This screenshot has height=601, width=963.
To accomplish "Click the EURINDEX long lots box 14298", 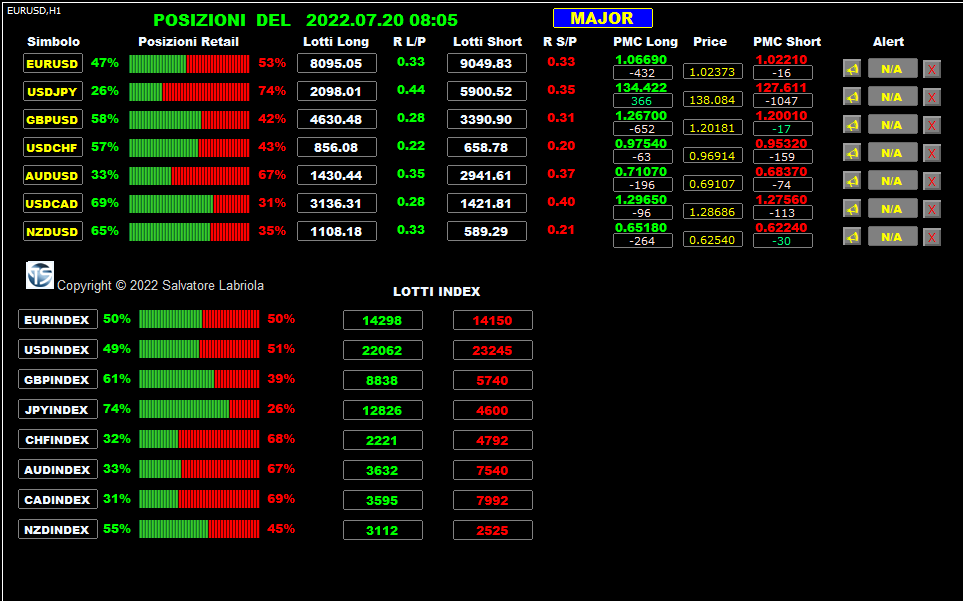I will [383, 320].
